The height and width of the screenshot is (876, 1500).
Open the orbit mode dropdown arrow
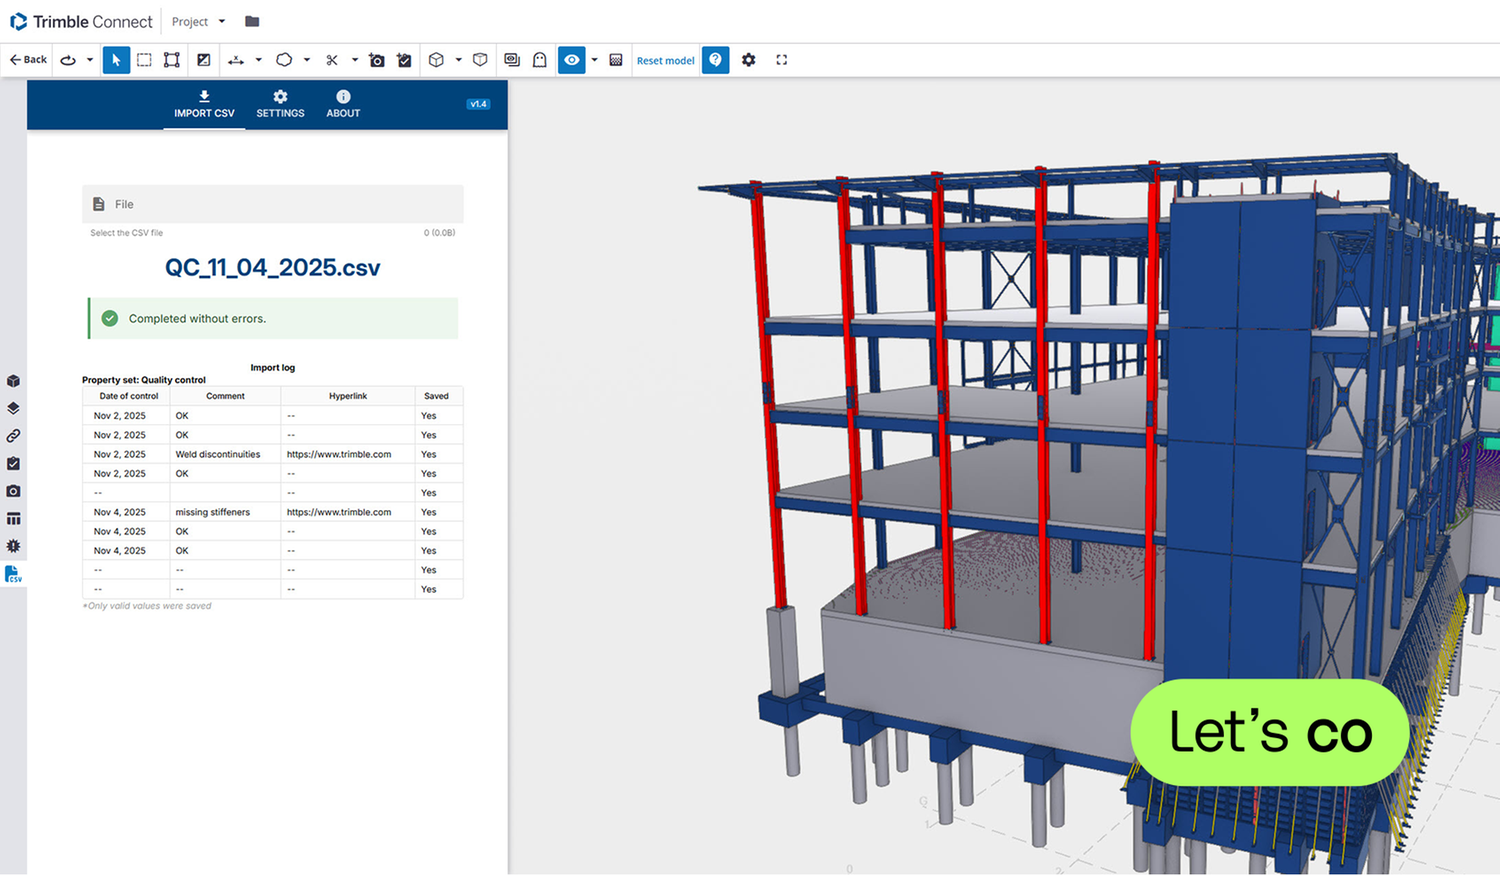(90, 60)
